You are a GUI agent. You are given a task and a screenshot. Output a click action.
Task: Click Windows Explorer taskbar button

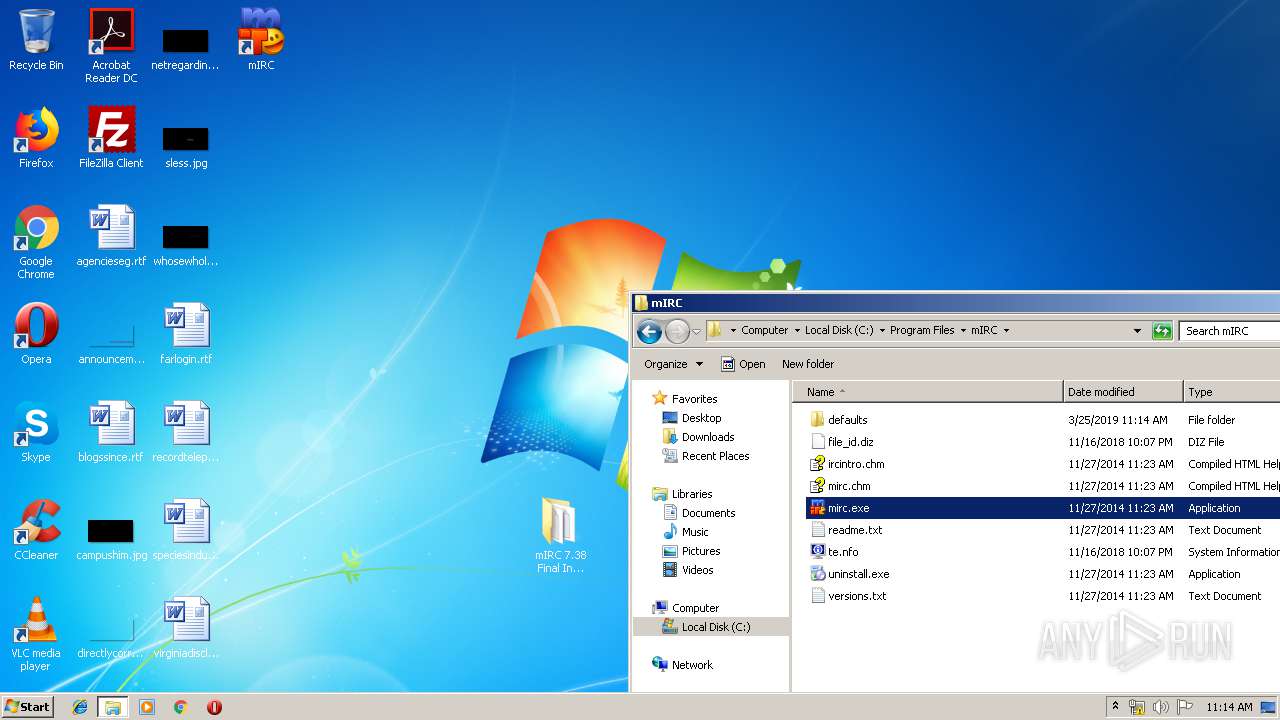[113, 707]
